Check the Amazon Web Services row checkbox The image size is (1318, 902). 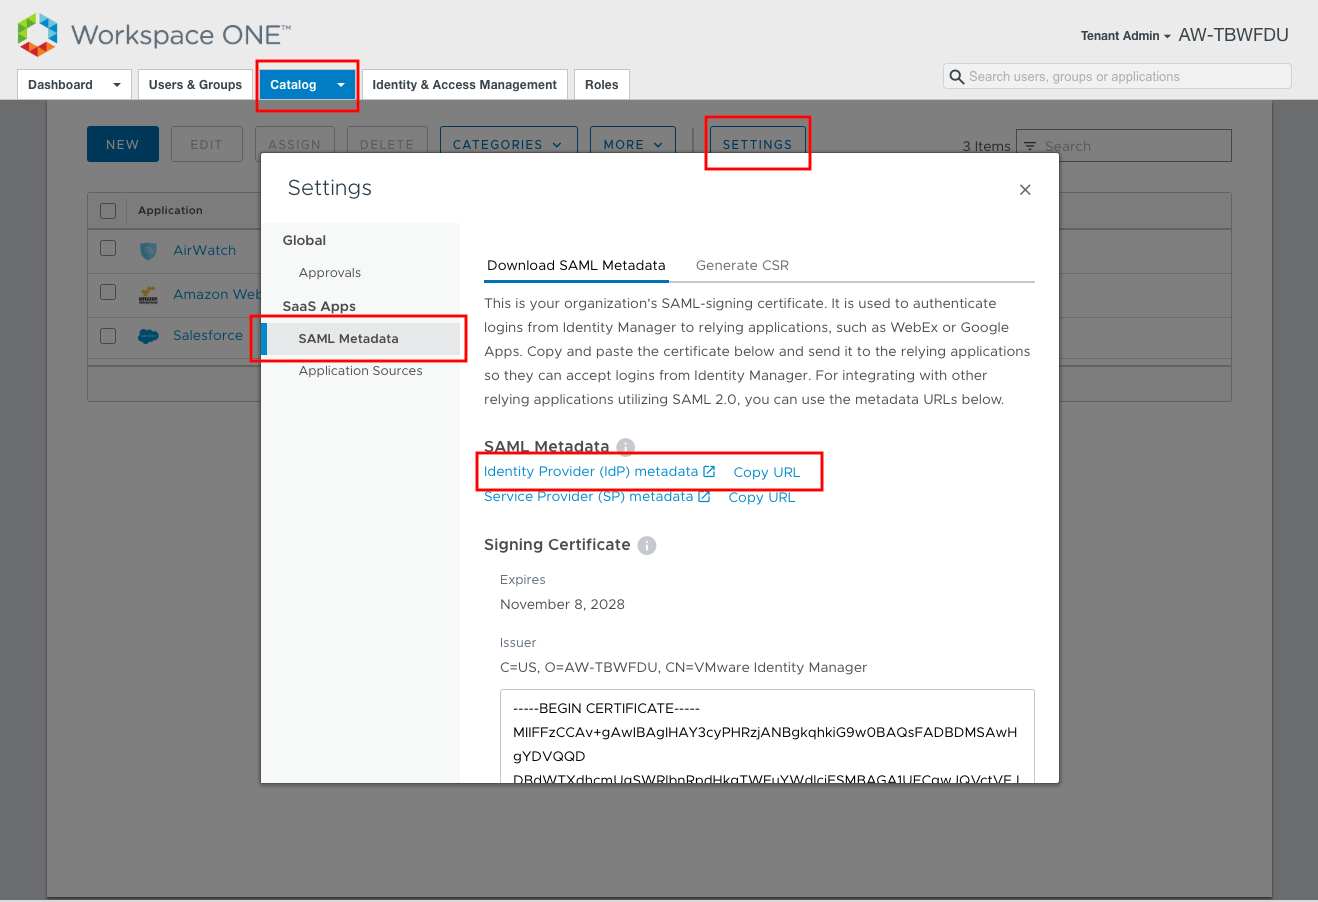coord(108,292)
